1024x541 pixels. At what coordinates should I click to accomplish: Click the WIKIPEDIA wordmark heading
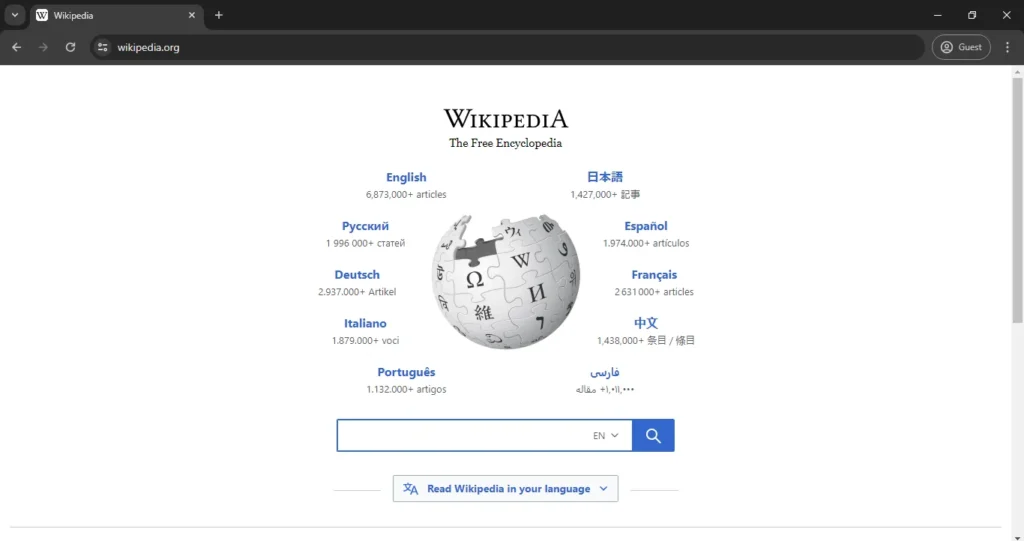(505, 119)
